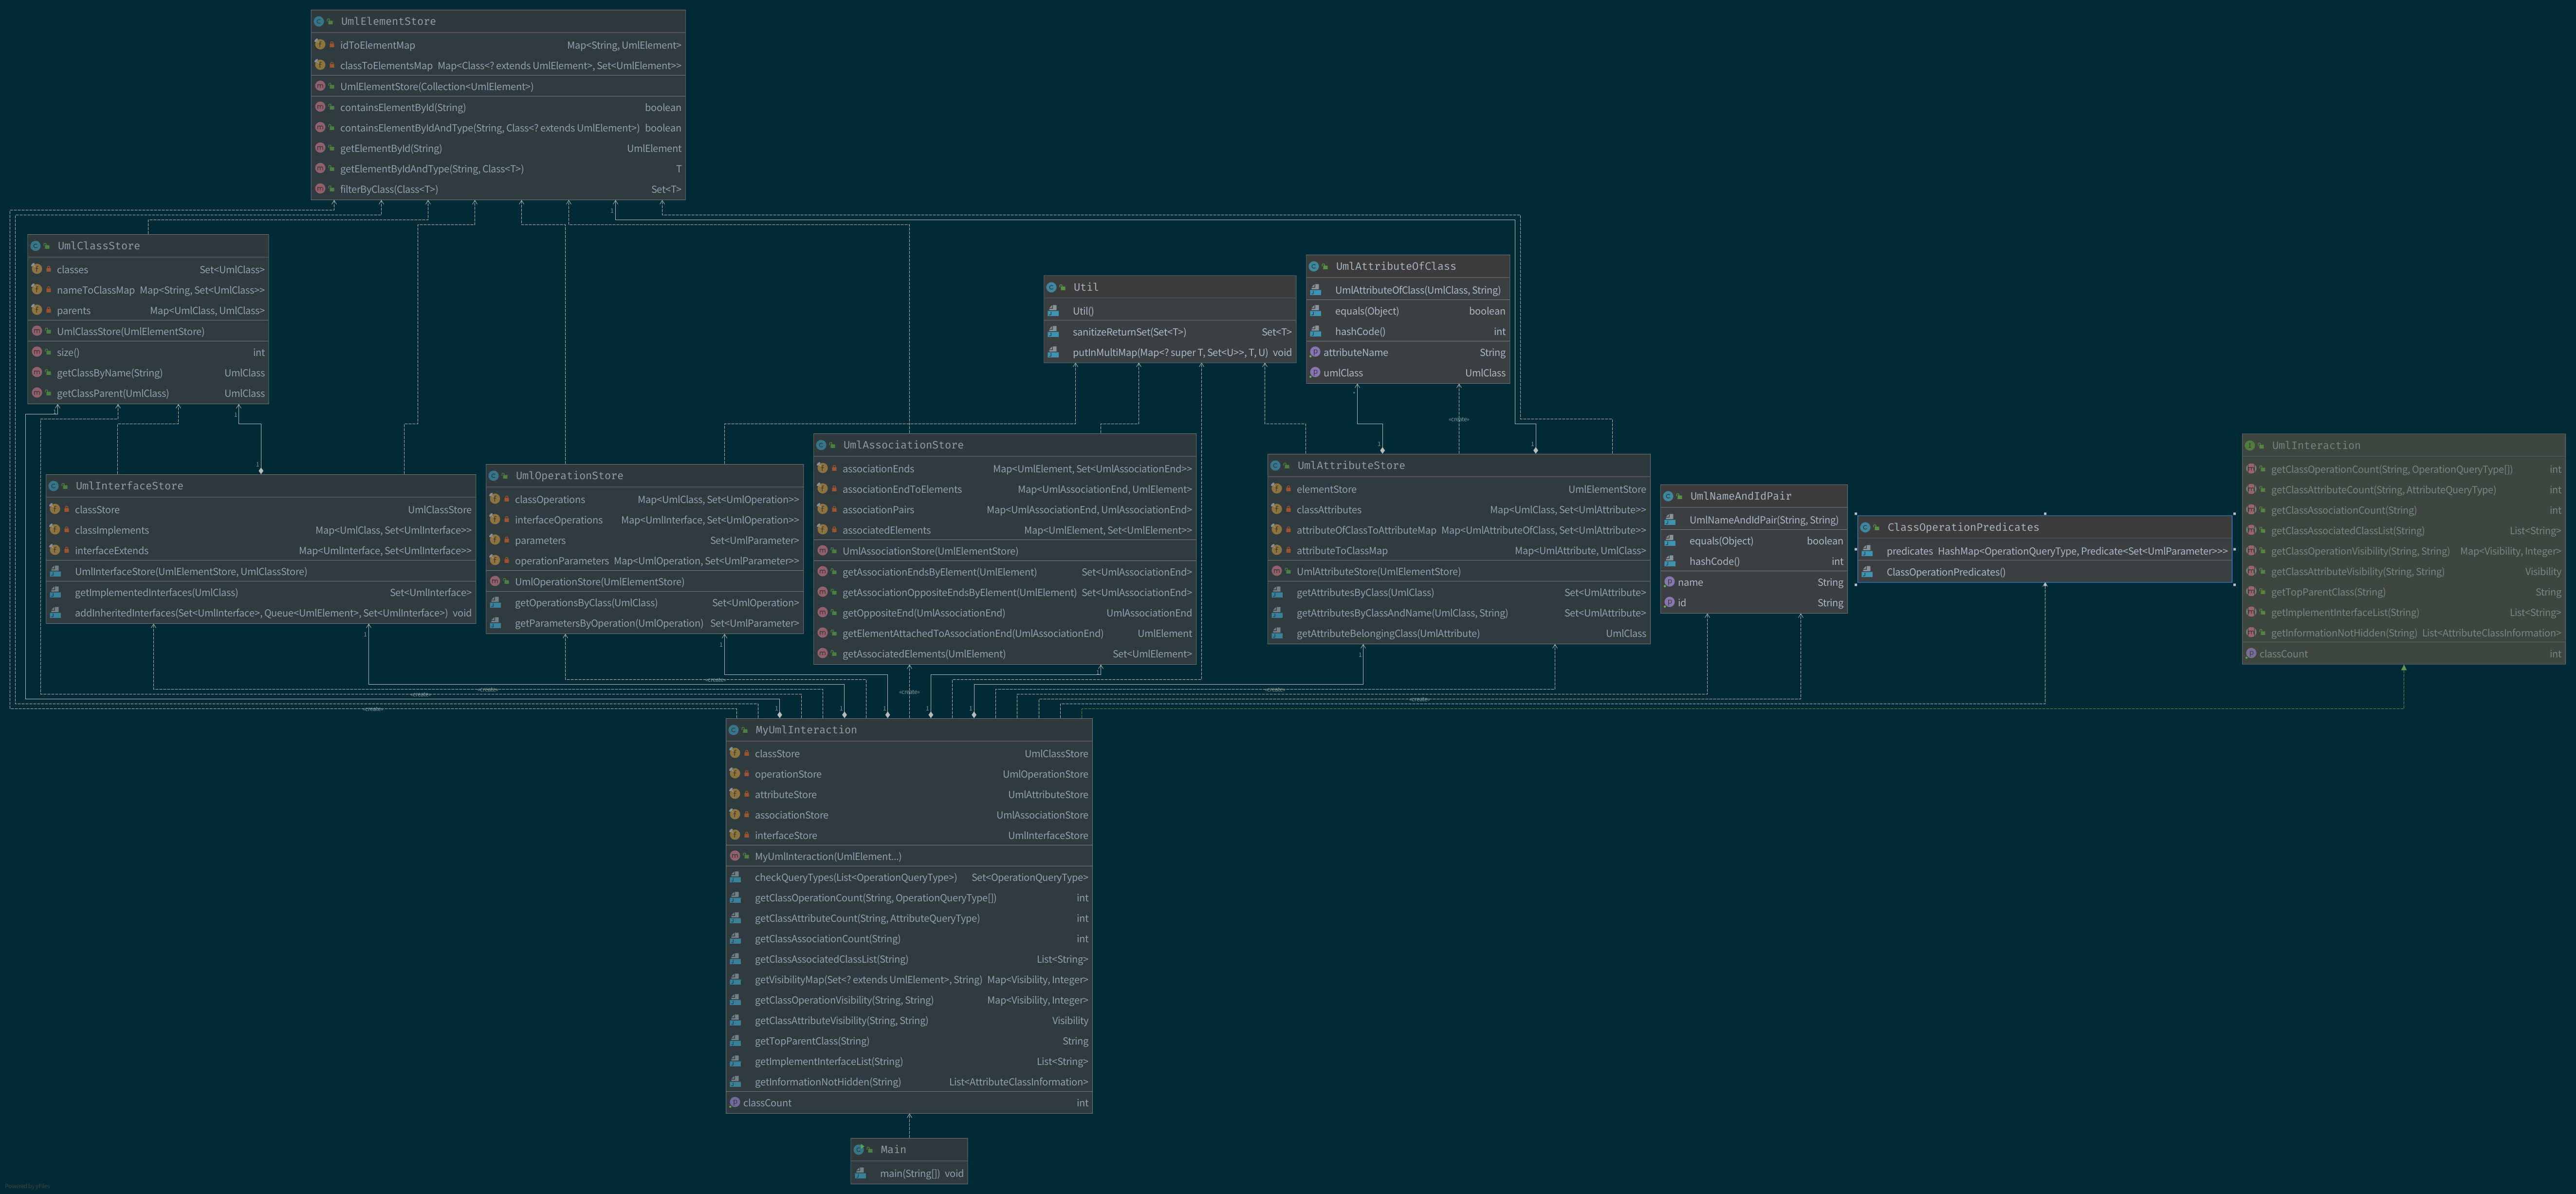The image size is (2576, 1194).
Task: Select the UmlNameAndIdPair class header
Action: pos(1740,496)
